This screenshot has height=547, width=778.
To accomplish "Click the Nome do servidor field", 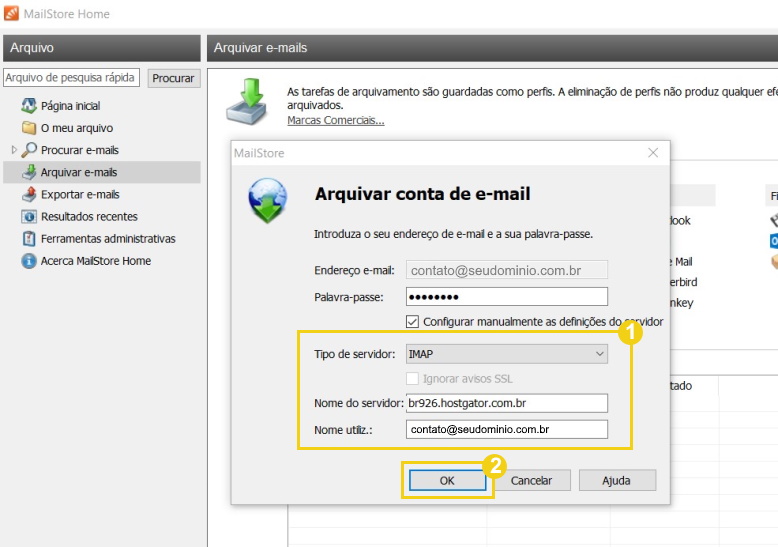I will pyautogui.click(x=507, y=403).
